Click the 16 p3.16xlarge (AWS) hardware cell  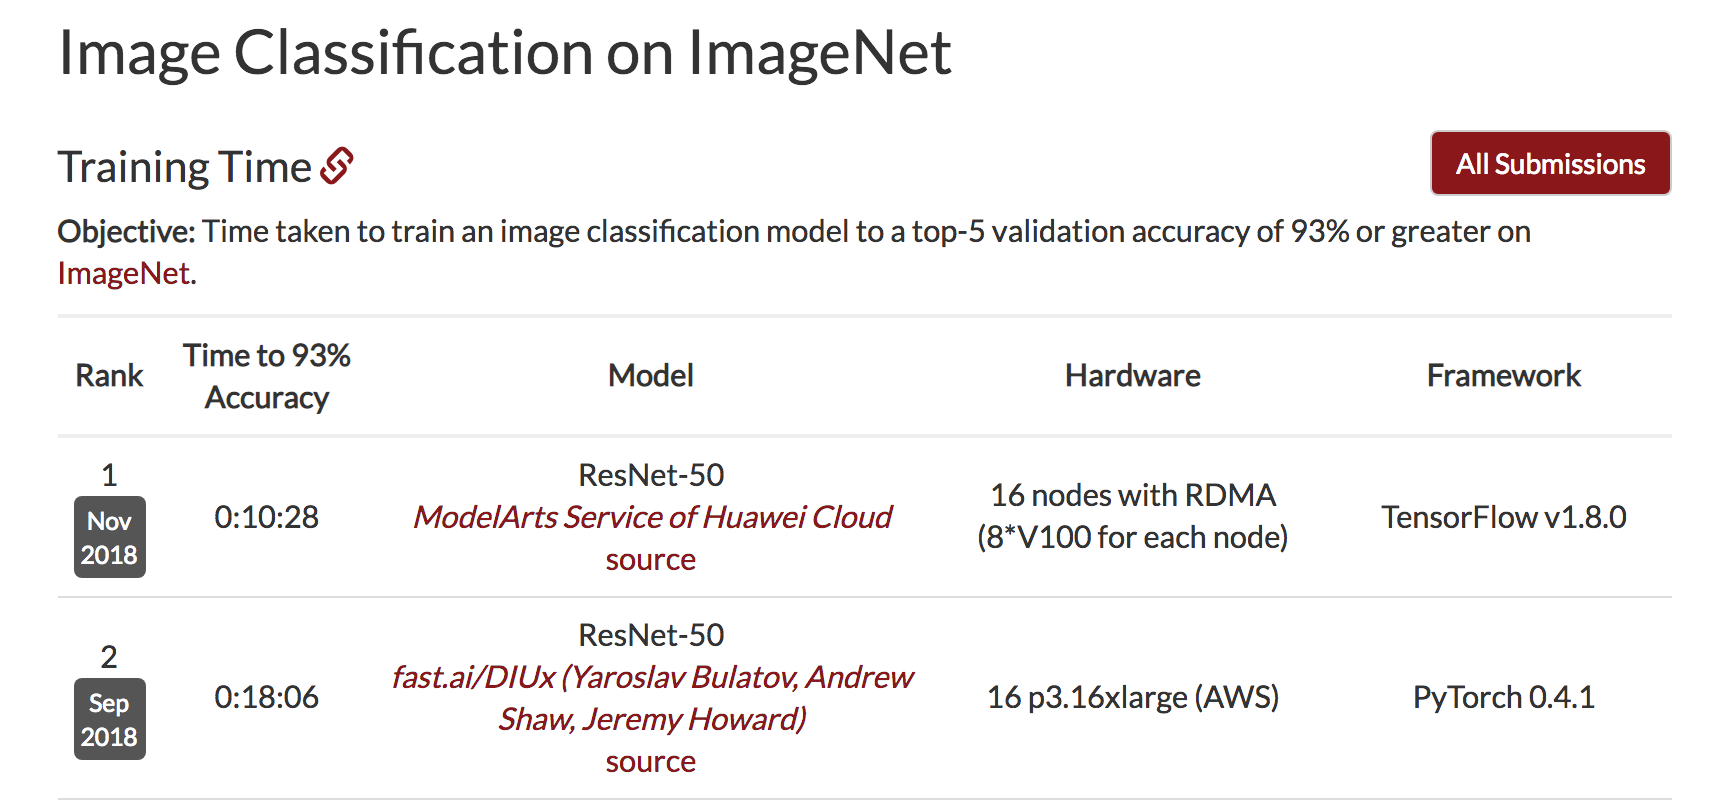(1133, 697)
